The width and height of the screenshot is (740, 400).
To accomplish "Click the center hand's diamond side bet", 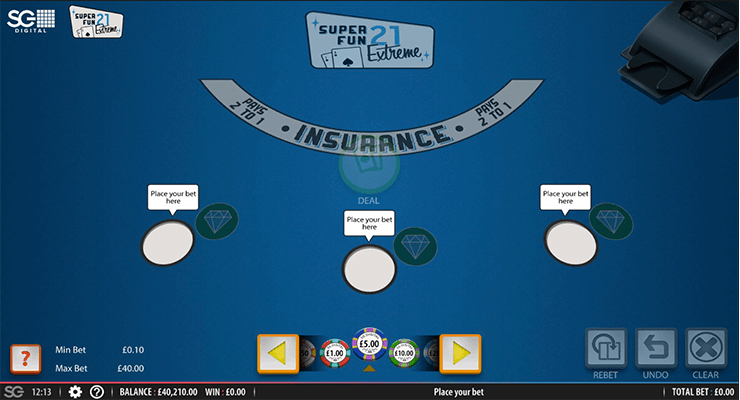I will (x=415, y=246).
